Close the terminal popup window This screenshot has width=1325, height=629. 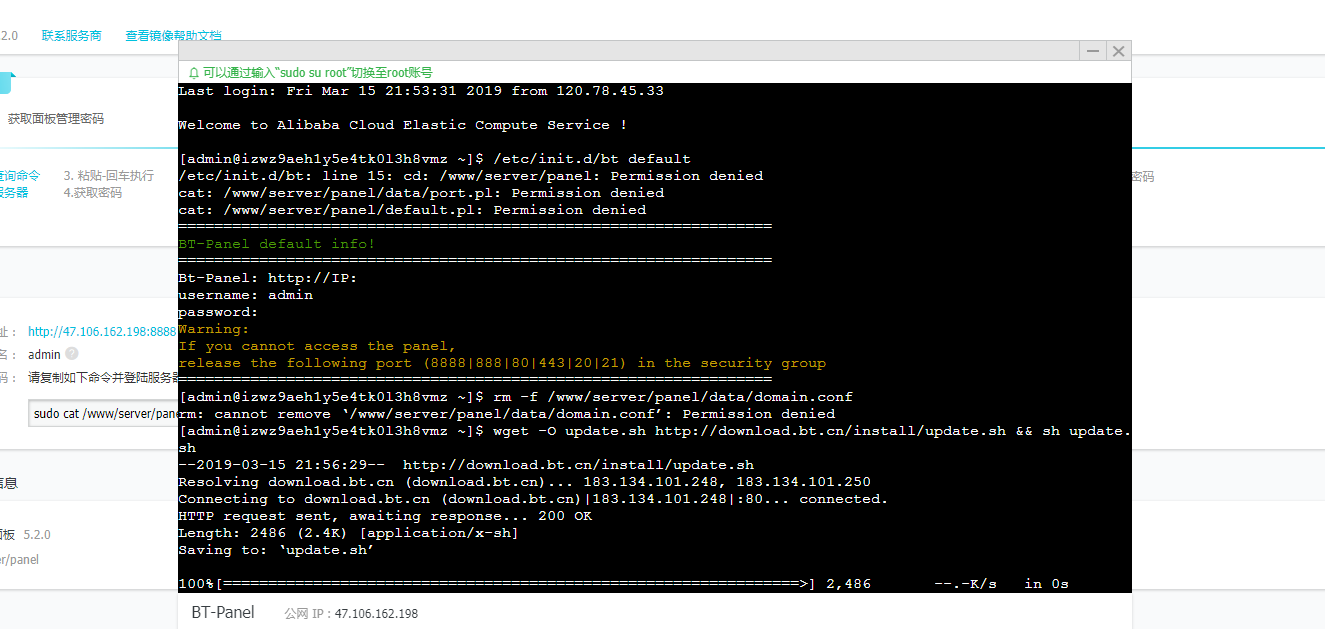(x=1119, y=51)
